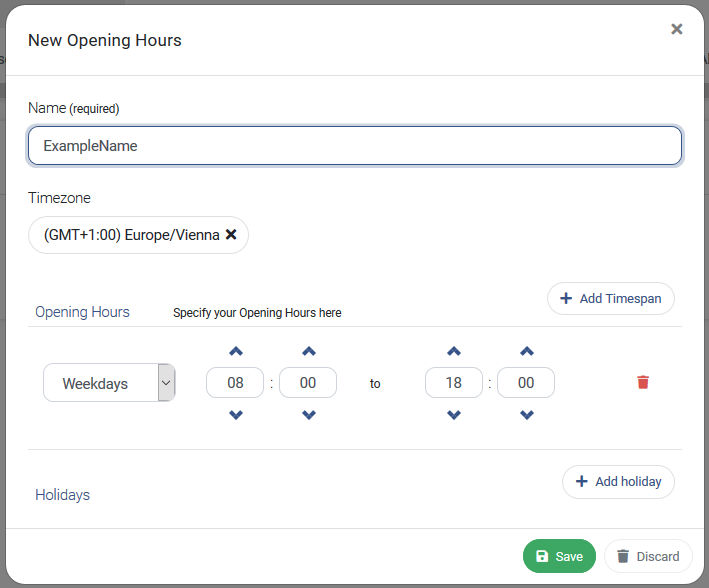This screenshot has width=709, height=588.
Task: Increase the end minutes value
Action: tap(526, 351)
